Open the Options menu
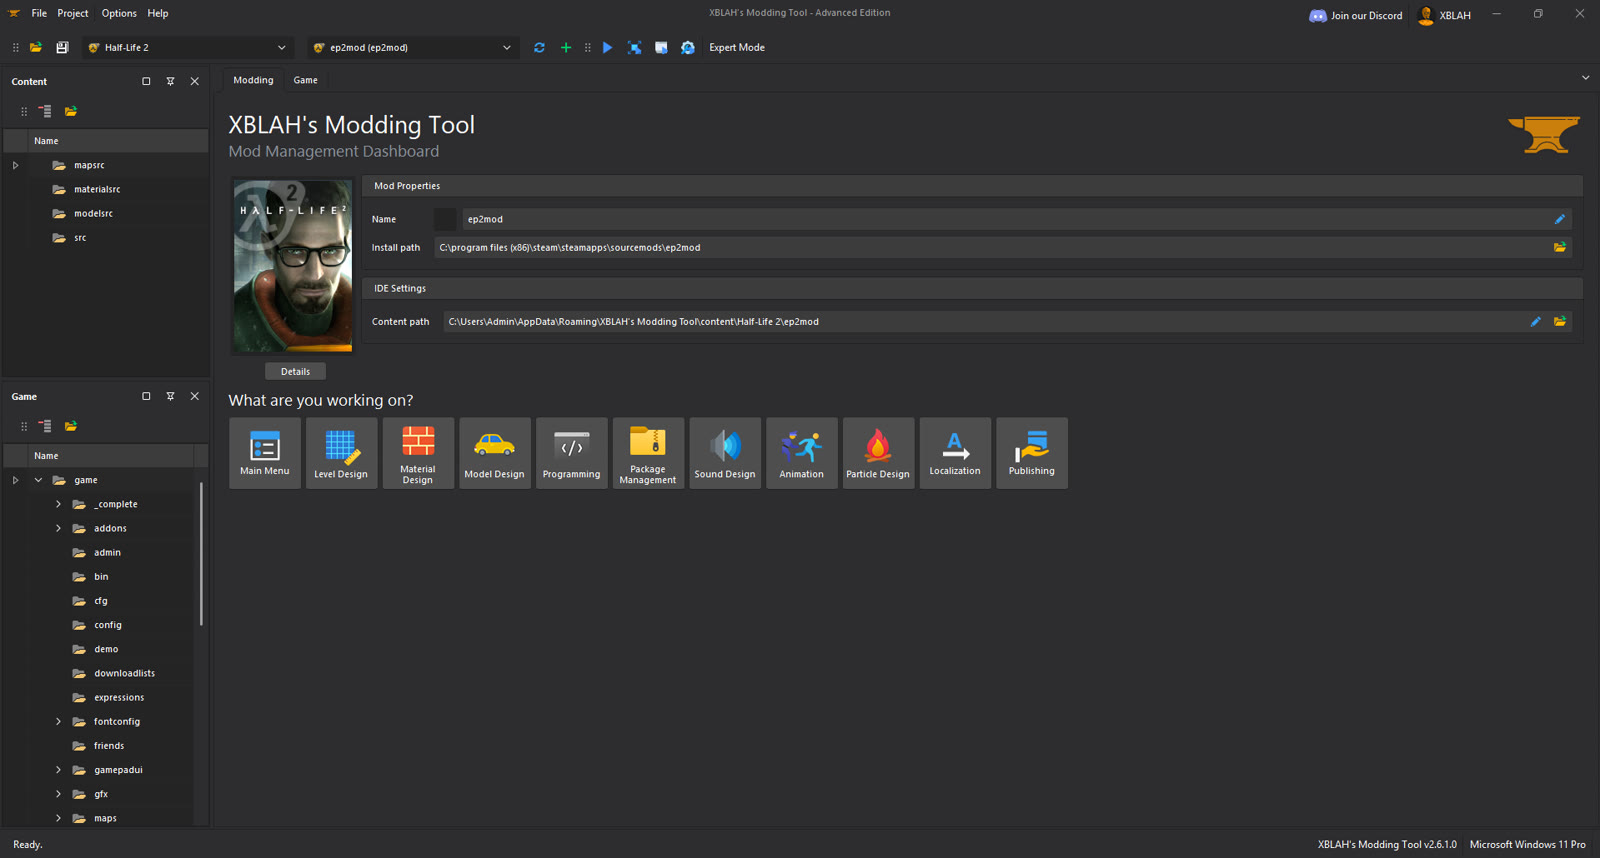Screen dimensions: 1600x858 point(119,13)
